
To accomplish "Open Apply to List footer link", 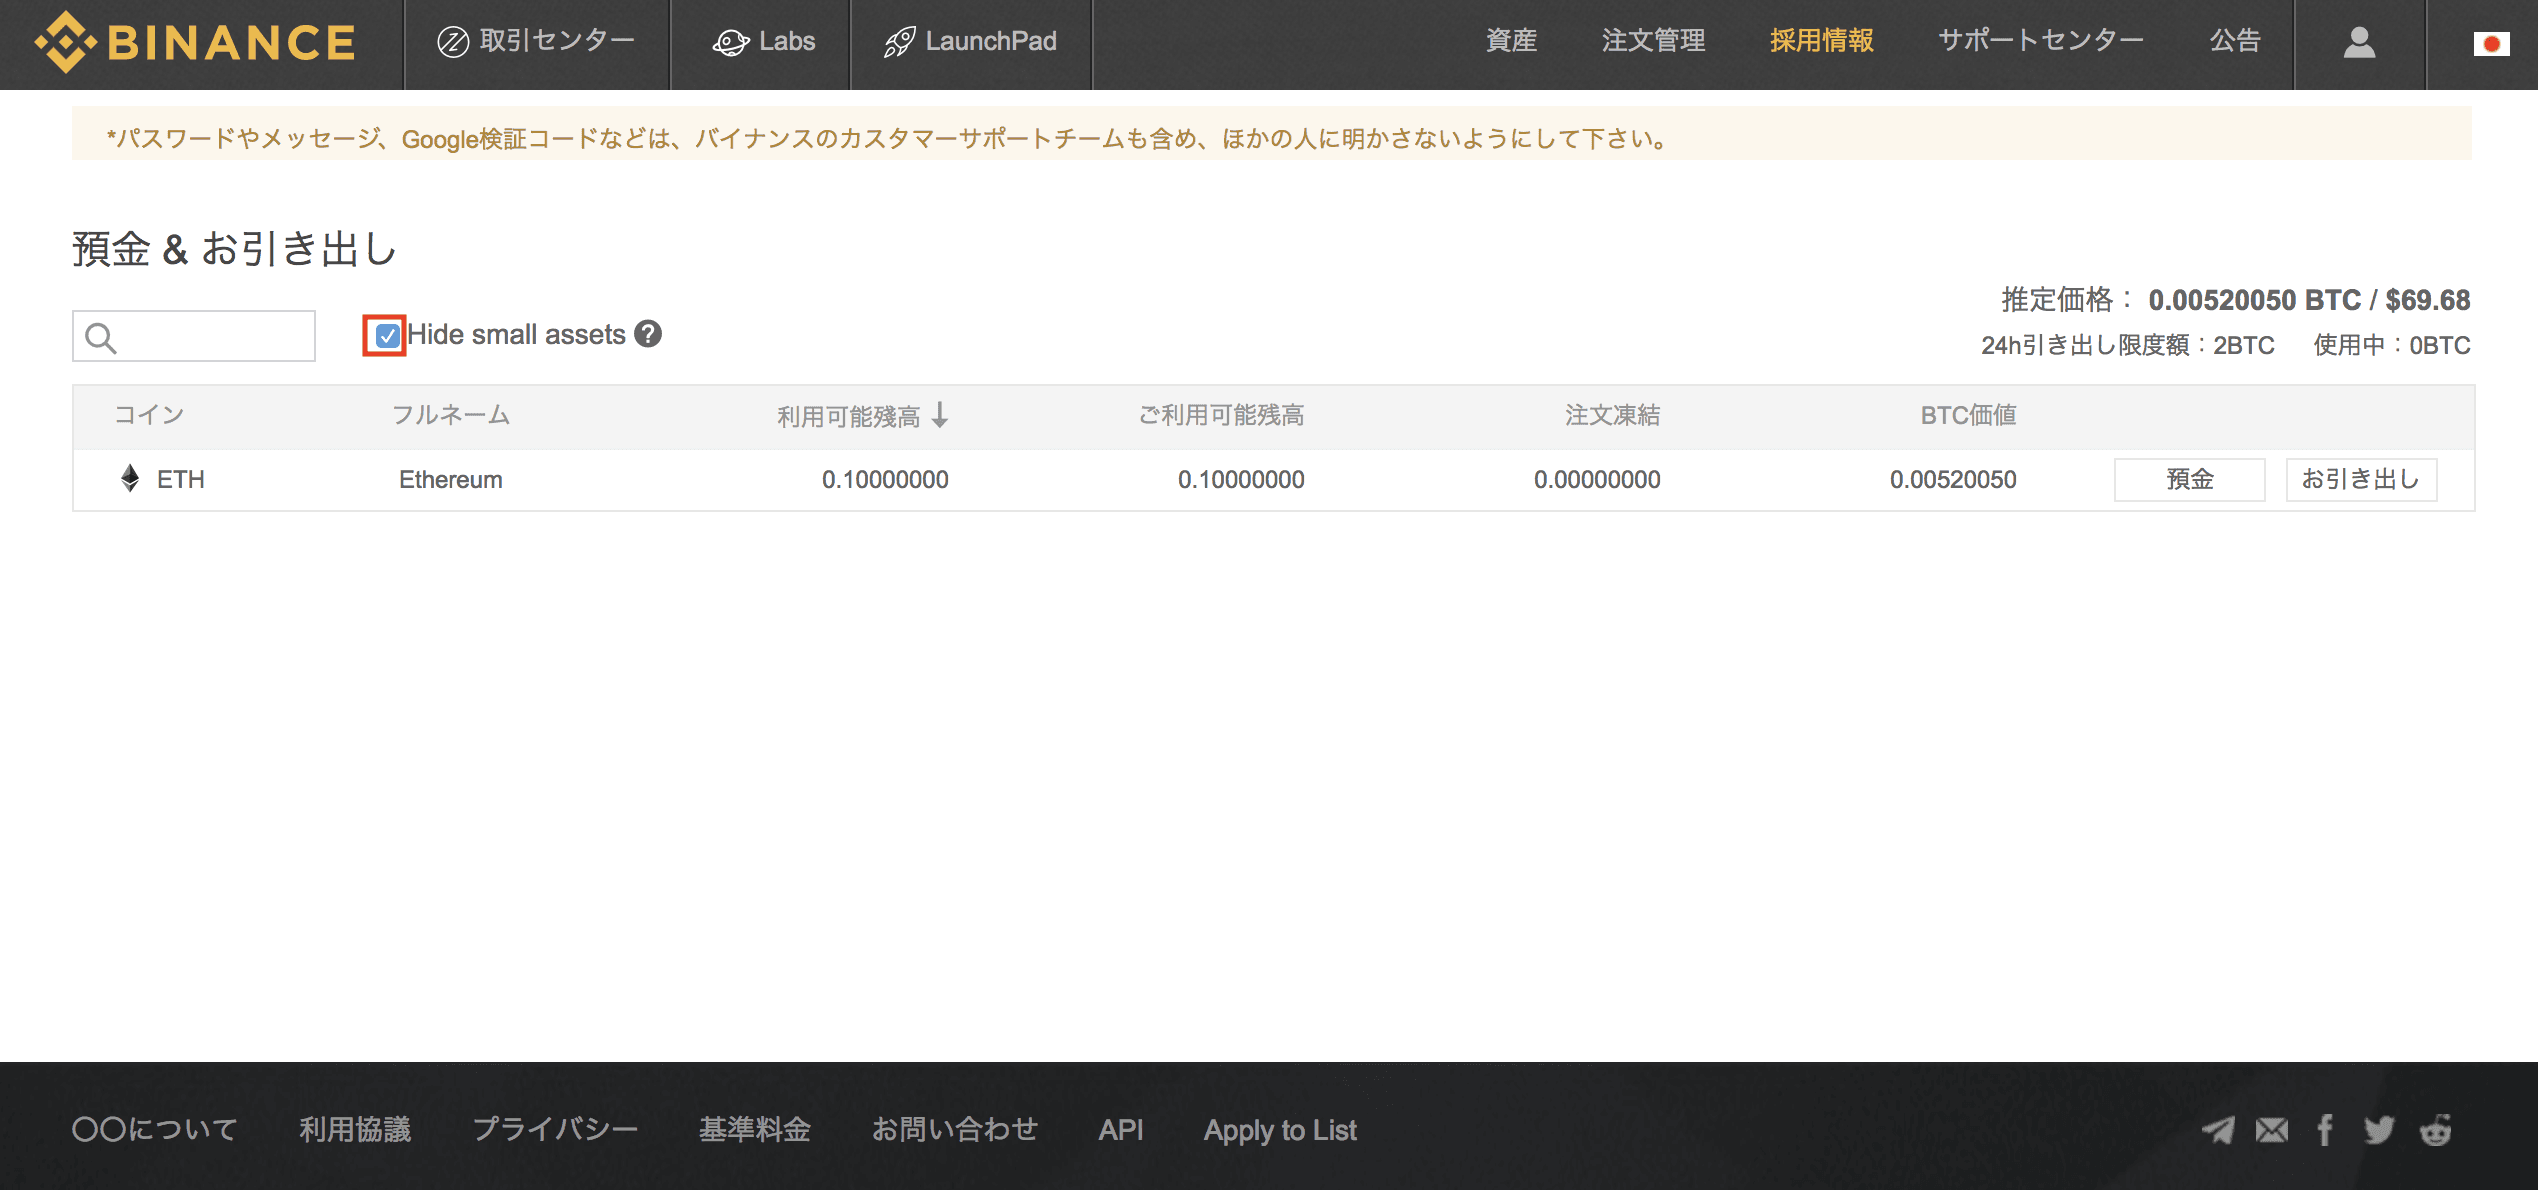I will 1279,1130.
